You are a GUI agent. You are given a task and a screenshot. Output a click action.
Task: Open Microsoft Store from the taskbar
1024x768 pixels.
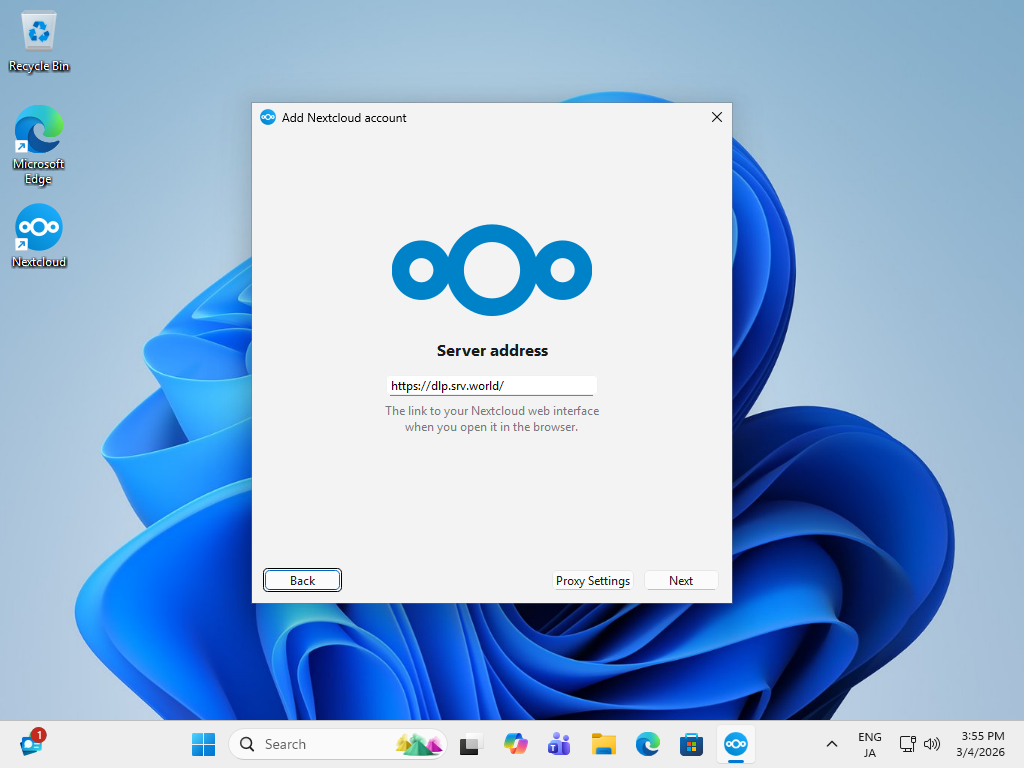[691, 744]
